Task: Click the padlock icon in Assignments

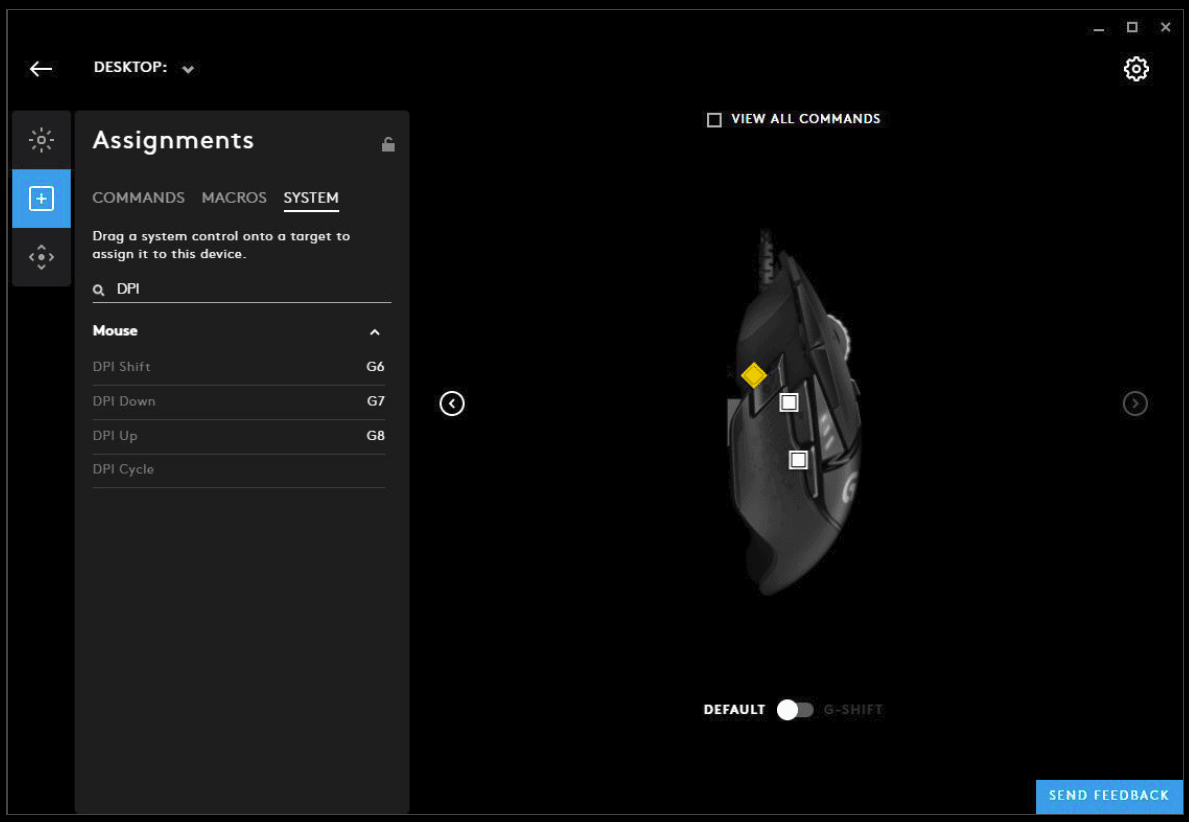Action: [x=388, y=144]
